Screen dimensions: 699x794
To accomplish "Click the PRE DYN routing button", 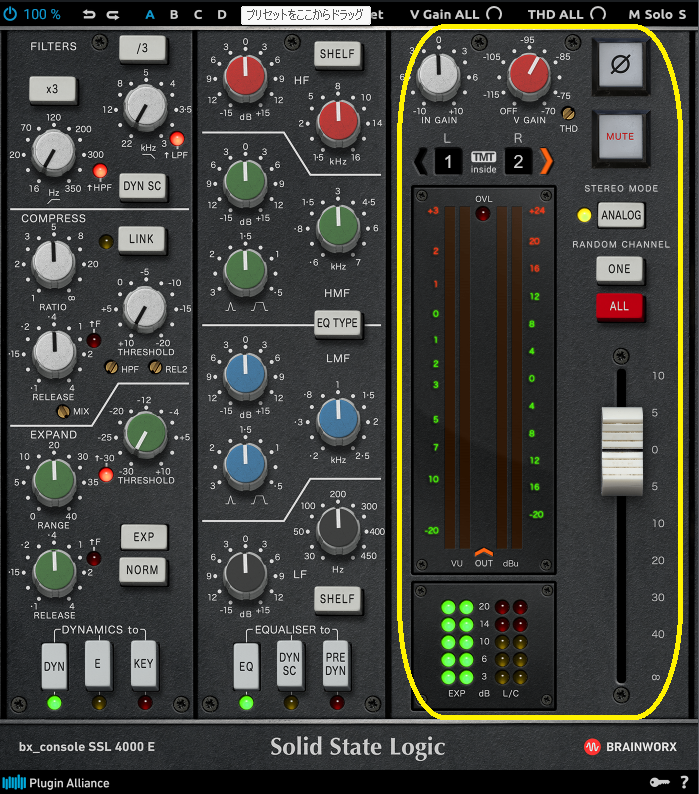I will pos(336,664).
